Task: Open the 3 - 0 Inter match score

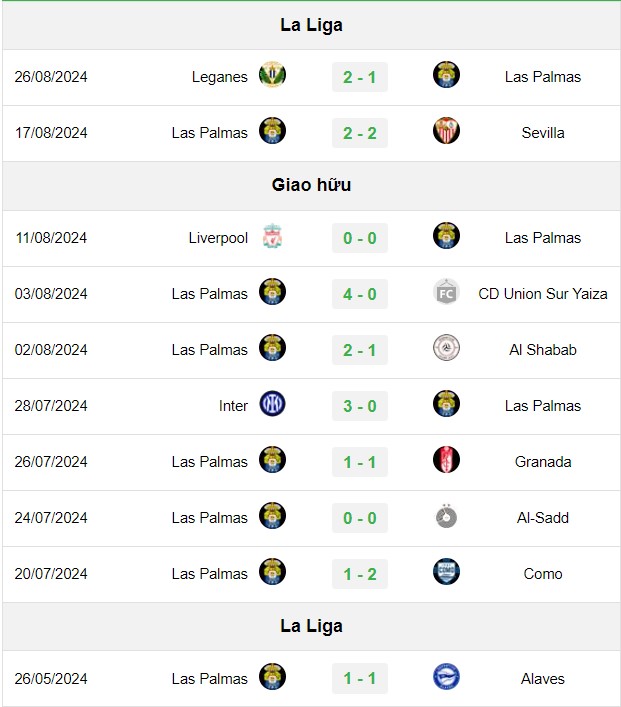Action: 360,406
